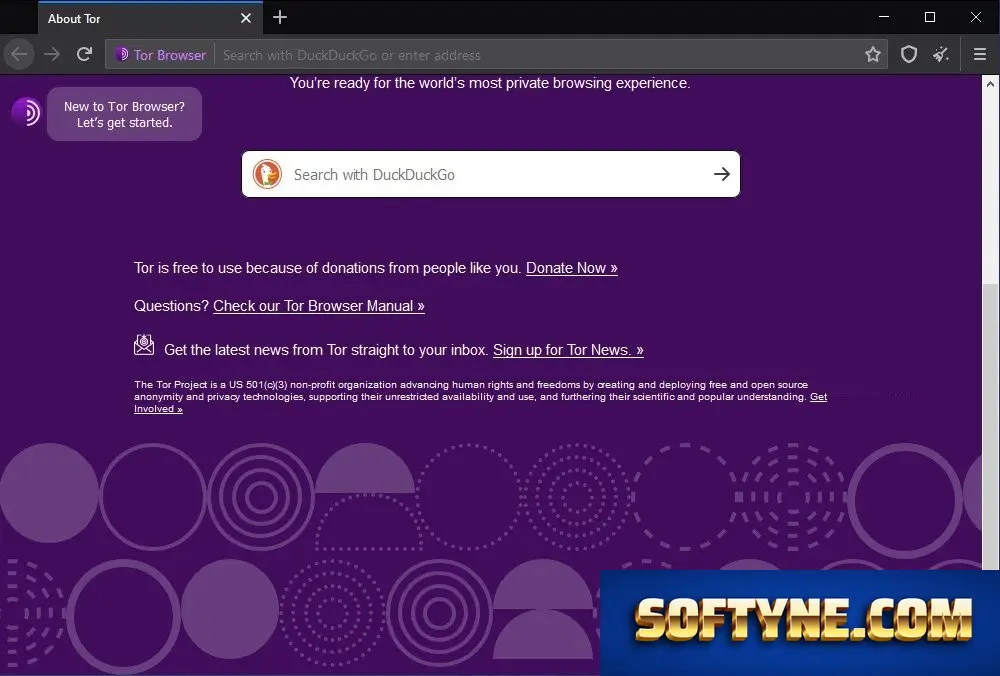Click the address bar search field

coord(539,55)
